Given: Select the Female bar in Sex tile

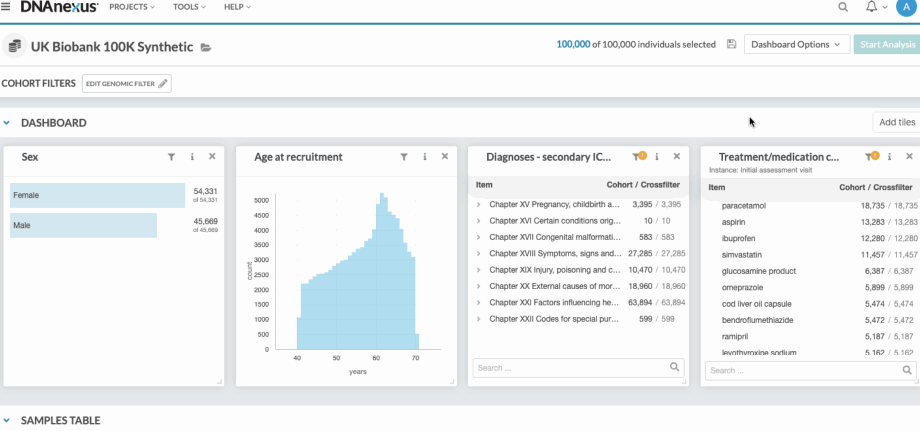Looking at the screenshot, I should click(97, 195).
